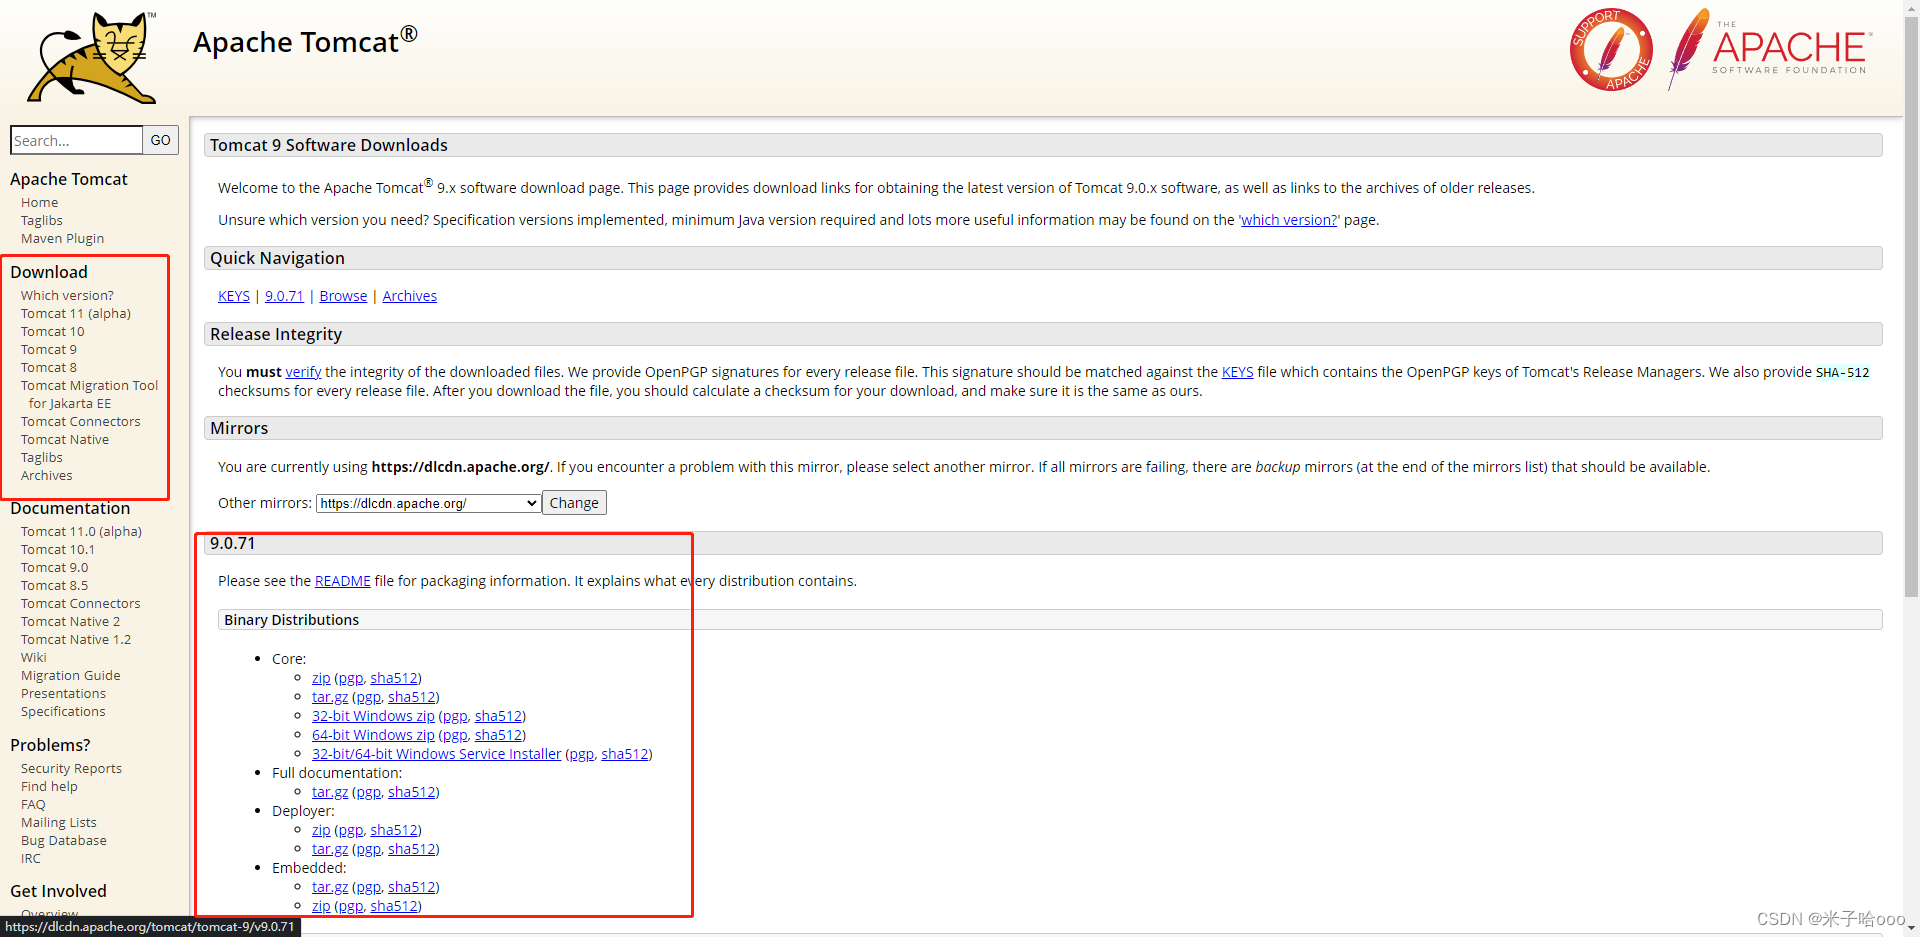Download the Embedded tar.gz
Viewport: 1920px width, 937px height.
coord(330,887)
